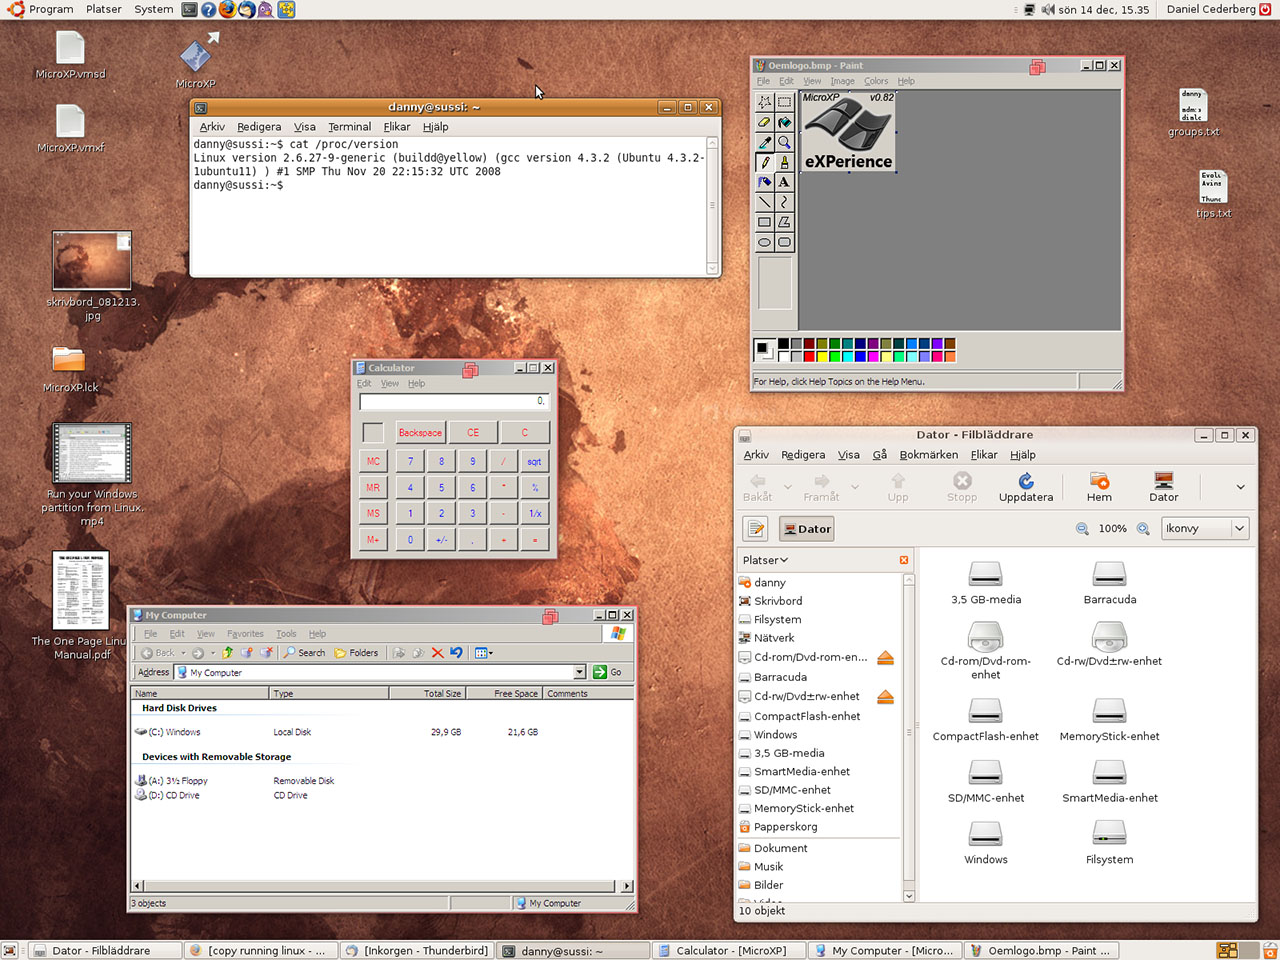Click the terminal window's vertical scrollbar
This screenshot has height=960, width=1280.
pyautogui.click(x=713, y=205)
